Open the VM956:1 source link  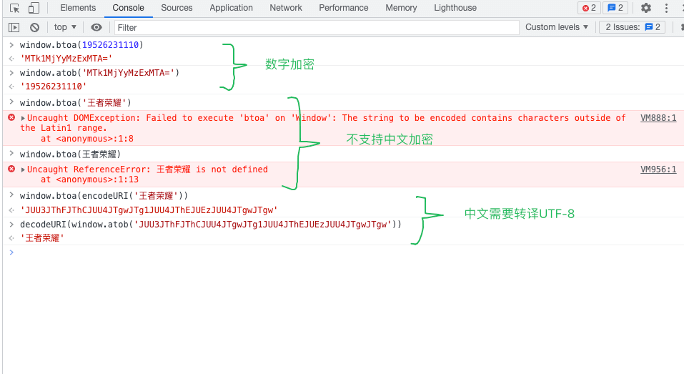tap(658, 169)
